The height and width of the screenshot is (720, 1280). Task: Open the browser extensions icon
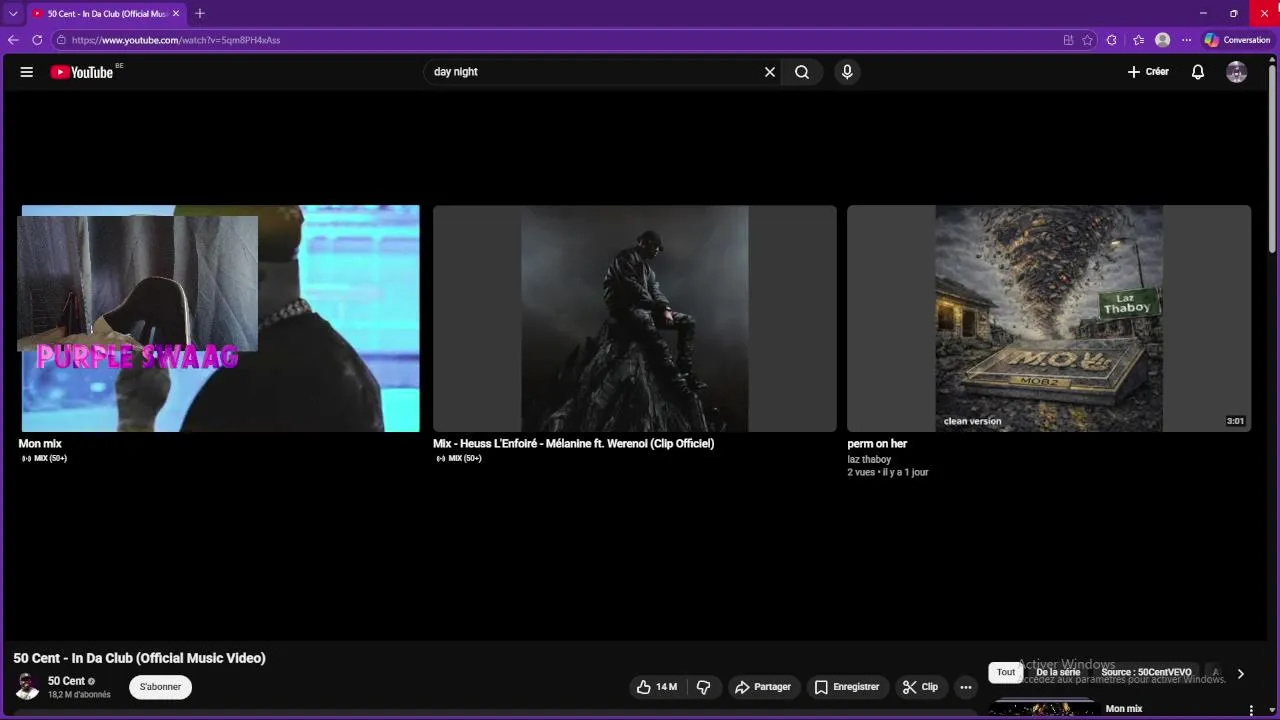[1112, 40]
